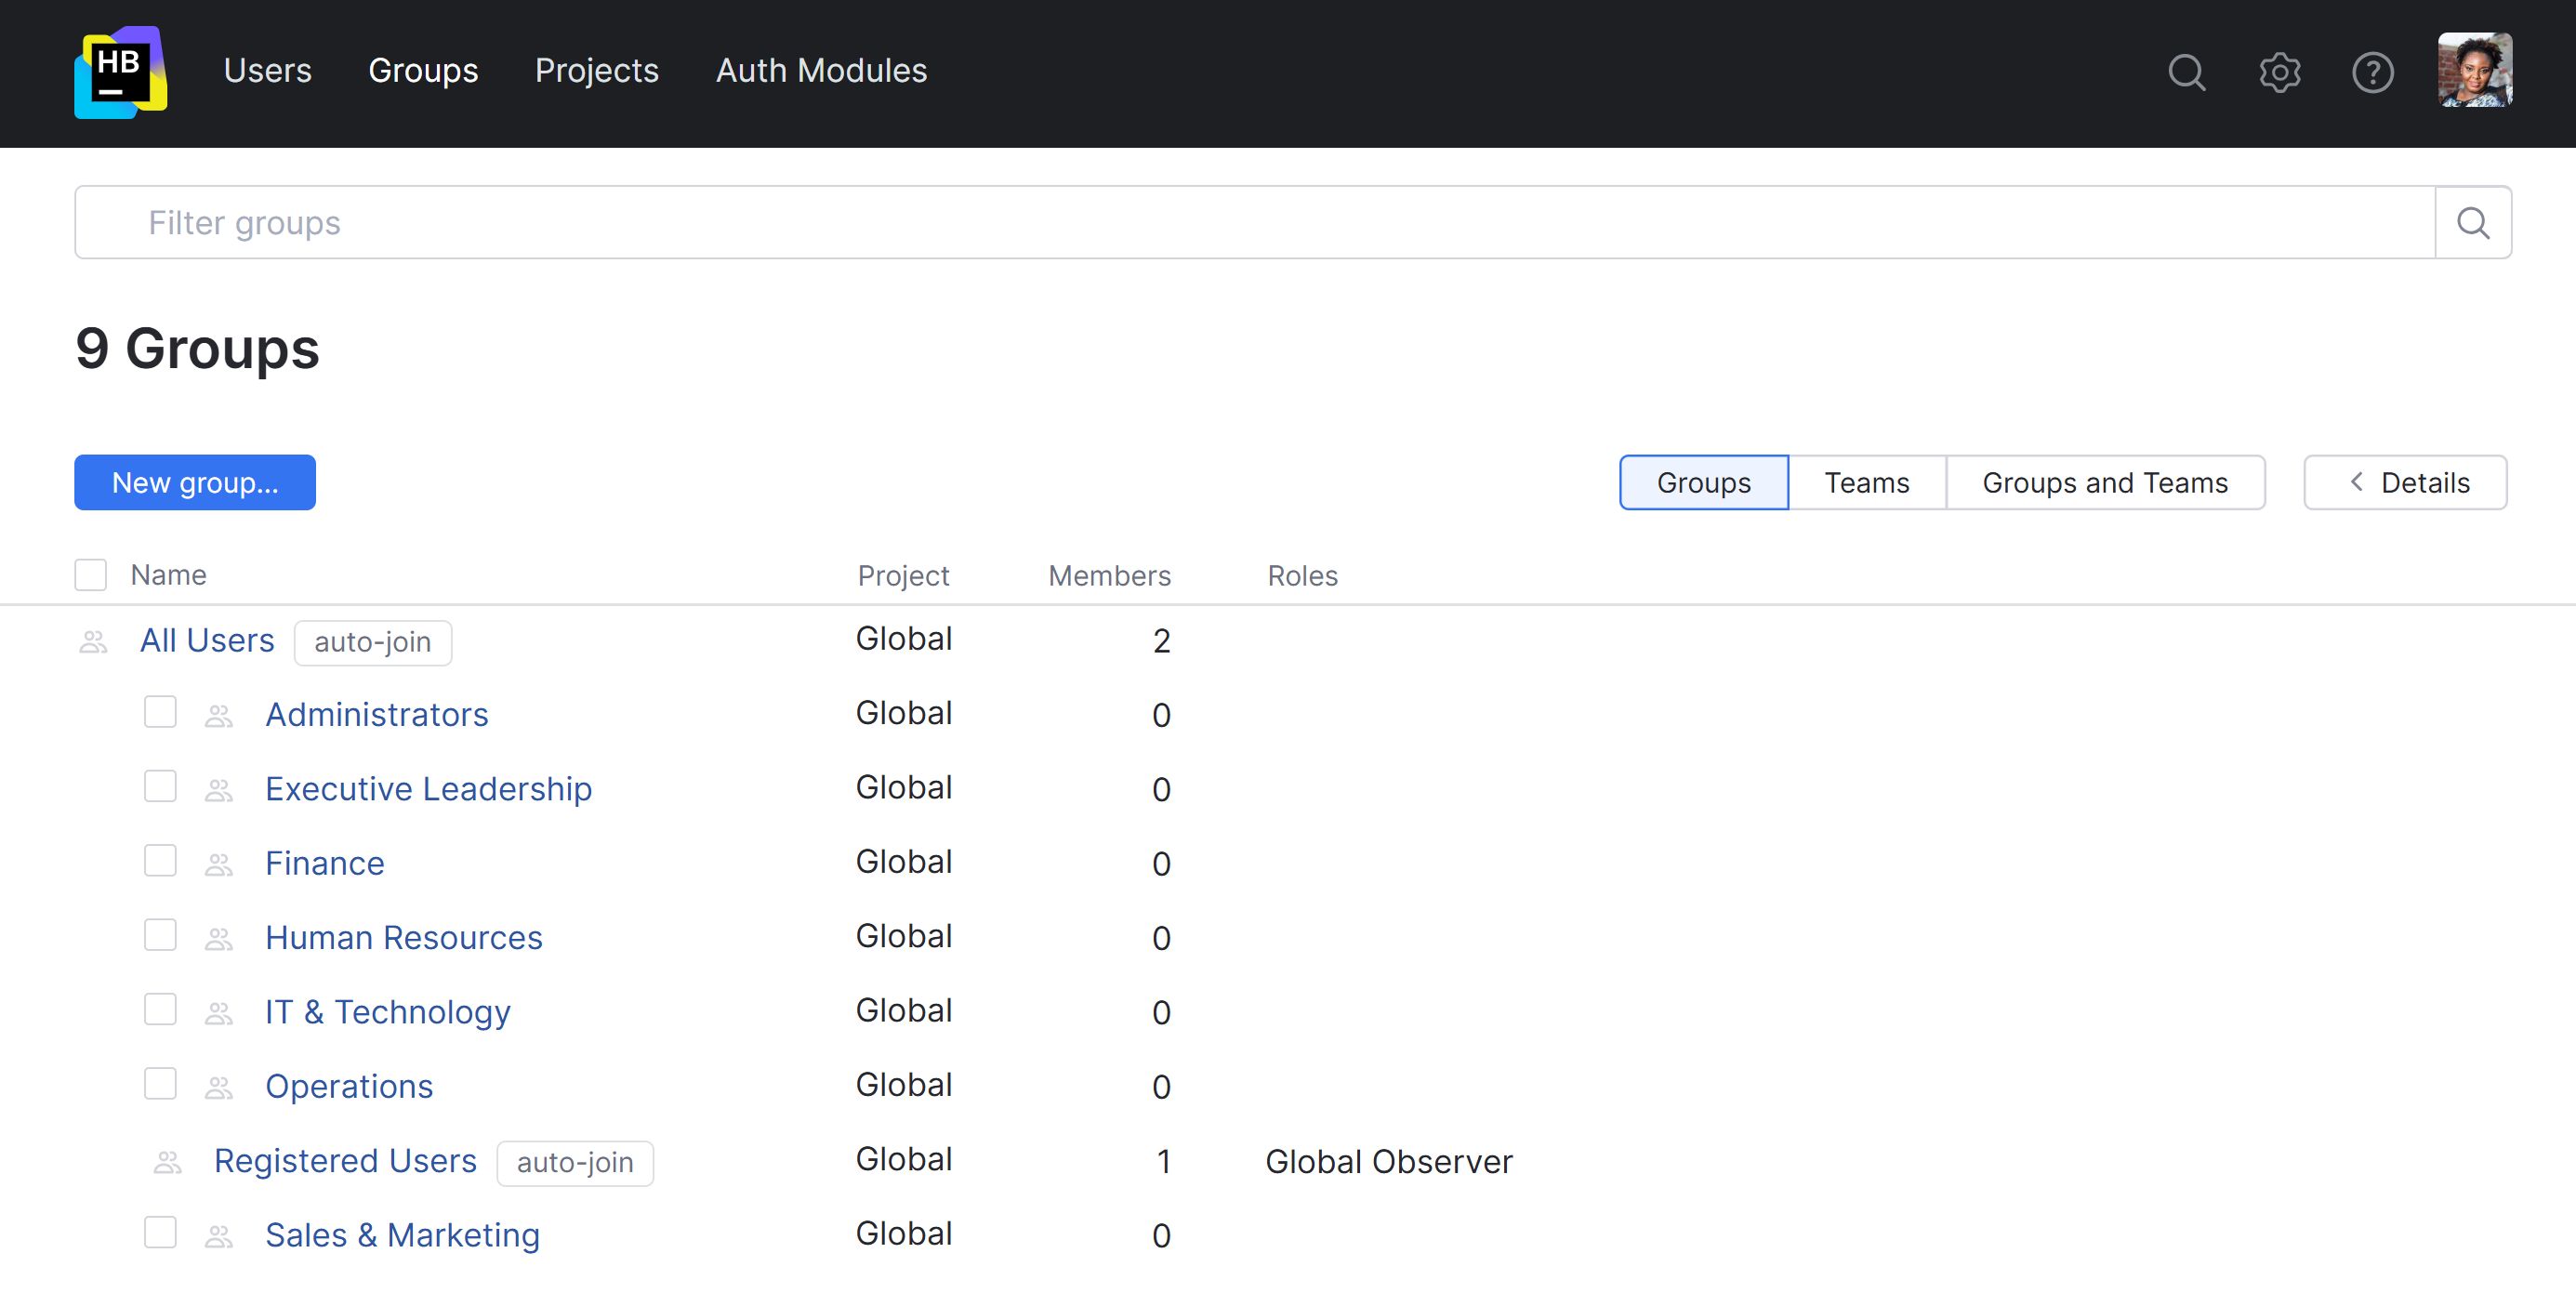Open administration settings gear icon

click(x=2279, y=72)
